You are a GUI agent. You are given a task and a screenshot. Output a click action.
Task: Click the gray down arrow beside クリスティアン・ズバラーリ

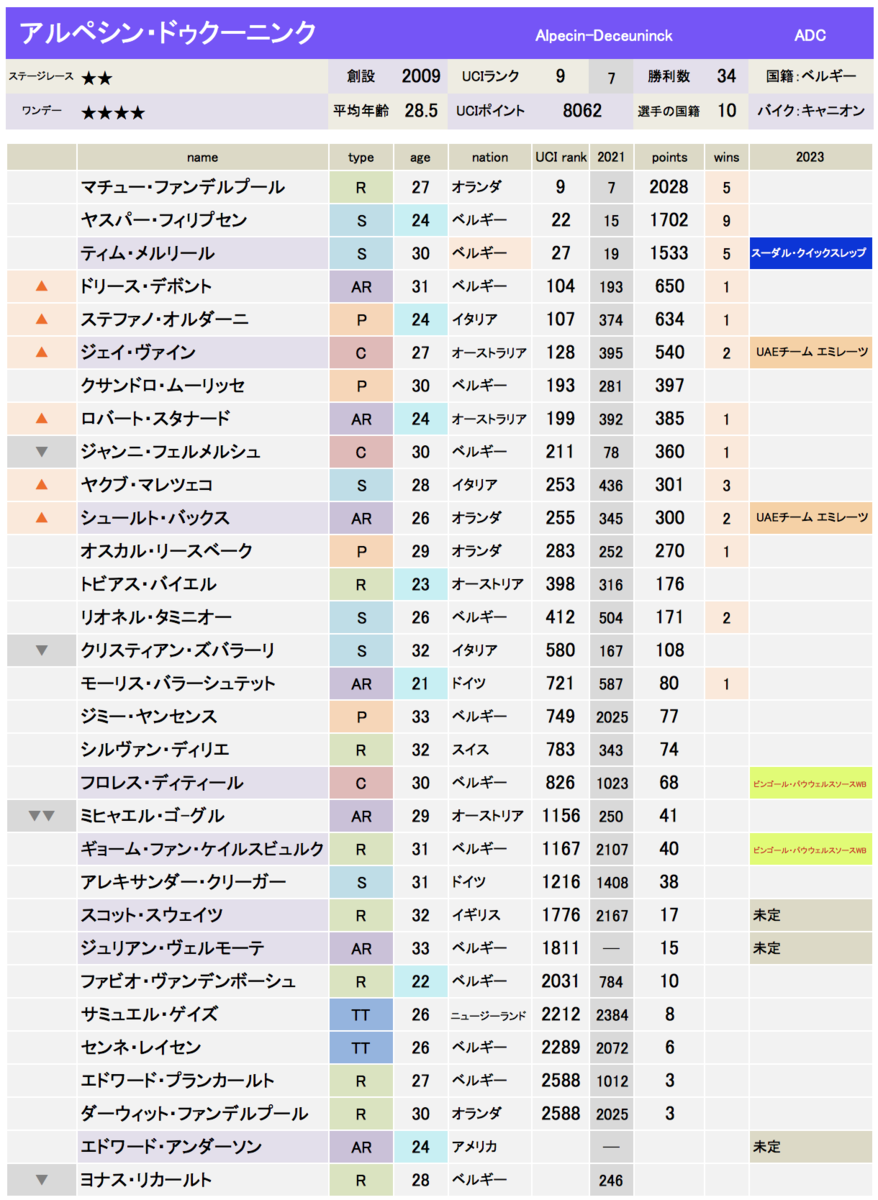tap(41, 650)
